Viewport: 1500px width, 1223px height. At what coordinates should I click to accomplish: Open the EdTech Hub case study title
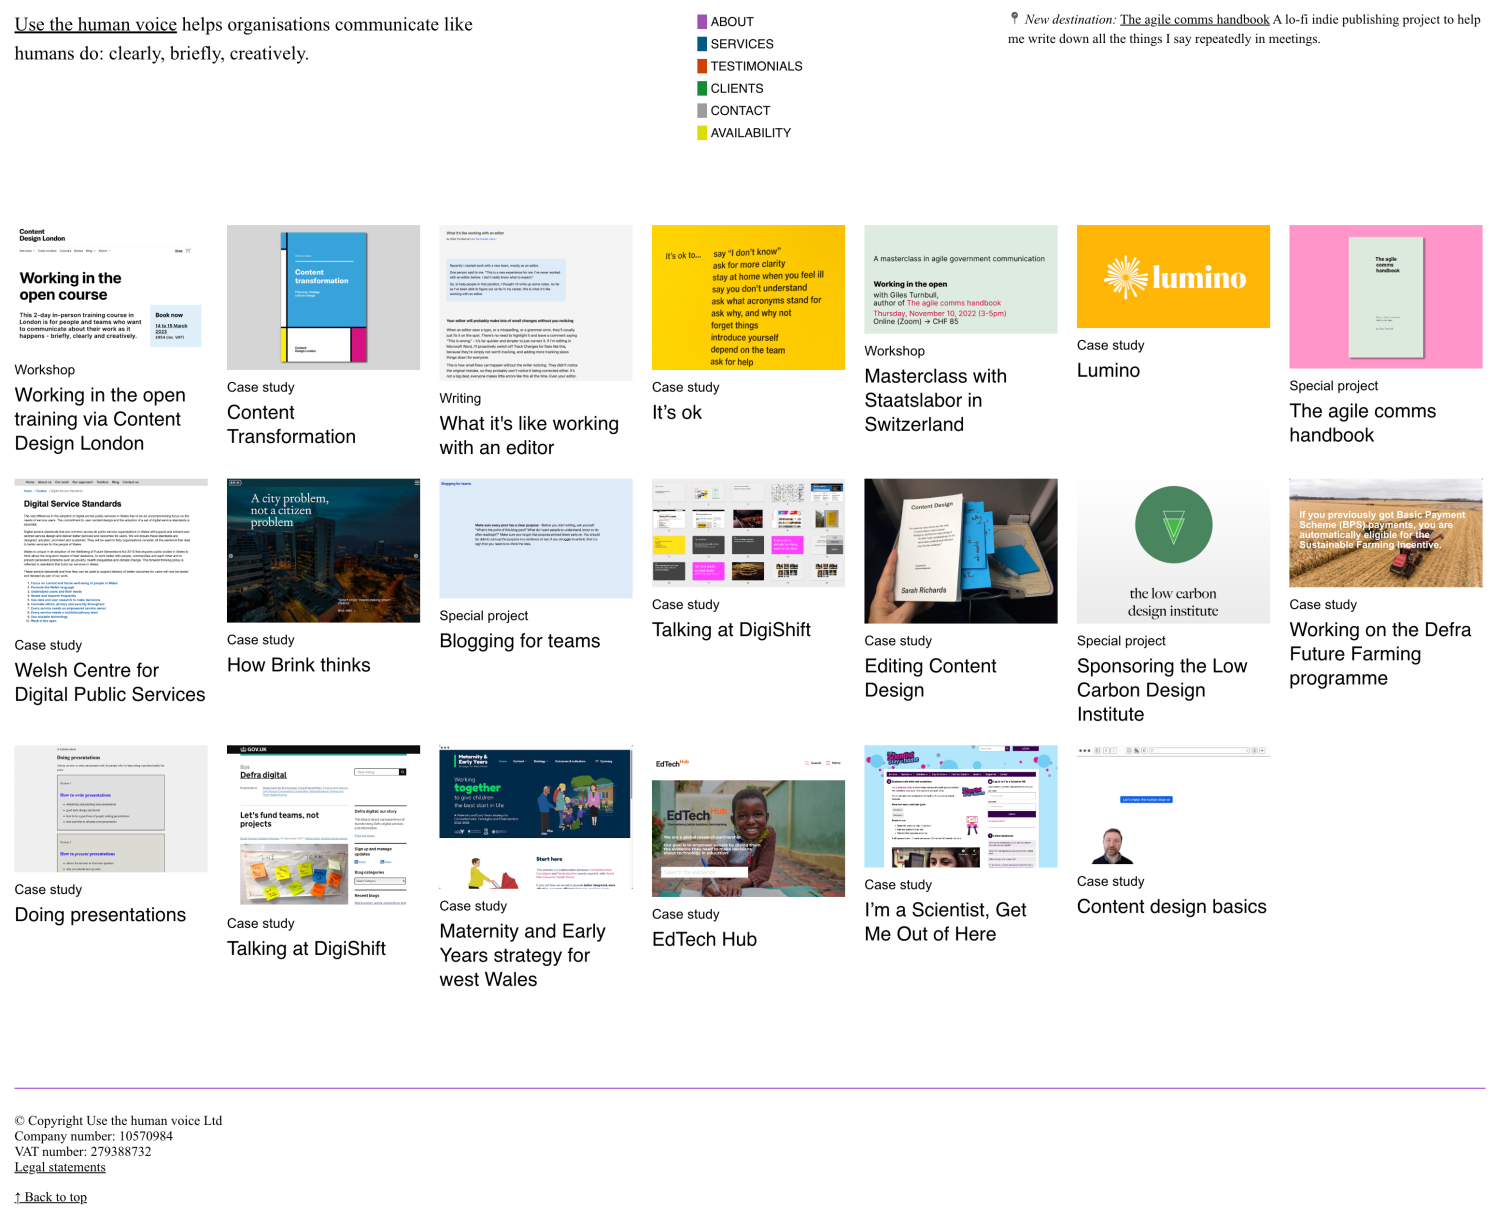[704, 939]
